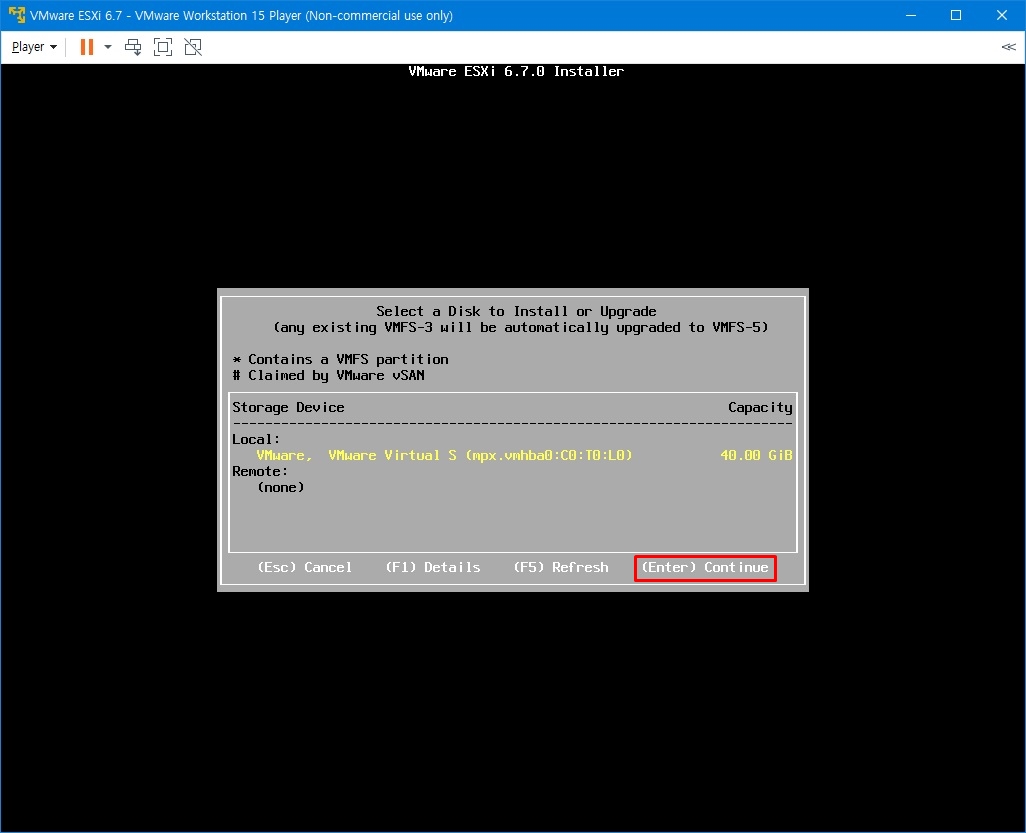Click the Capacity column header

pyautogui.click(x=760, y=407)
